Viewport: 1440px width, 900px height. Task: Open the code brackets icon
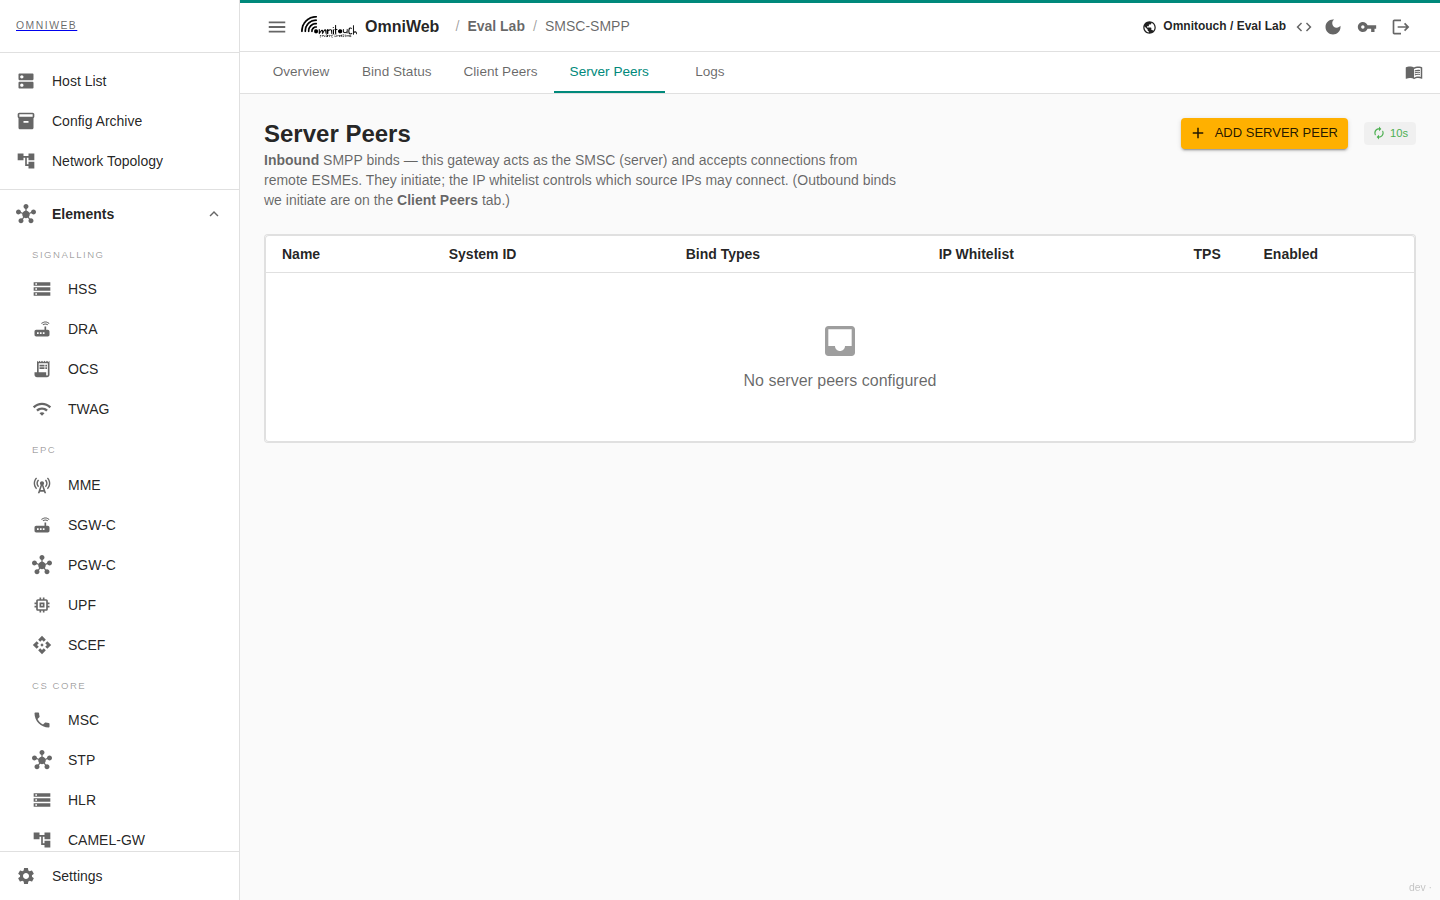tap(1304, 27)
